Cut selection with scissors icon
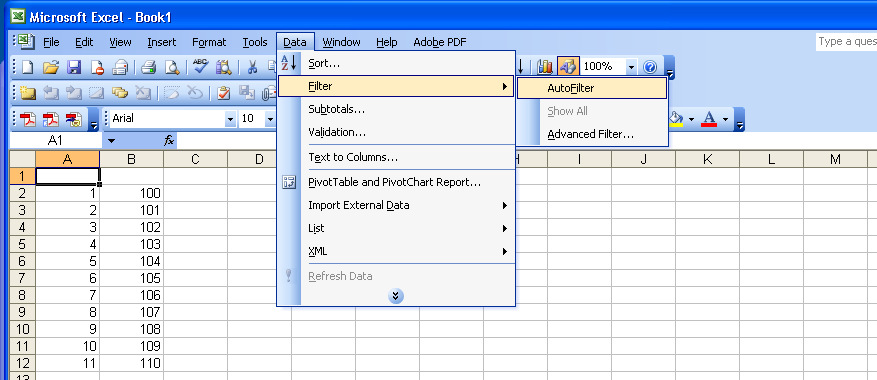 pos(252,67)
